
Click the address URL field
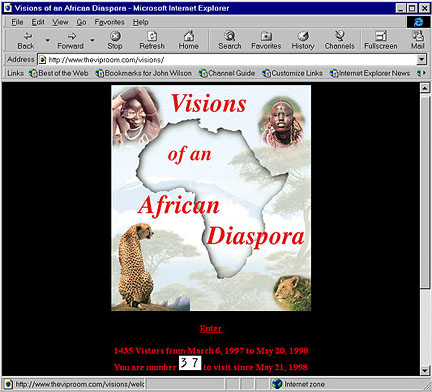(232, 60)
